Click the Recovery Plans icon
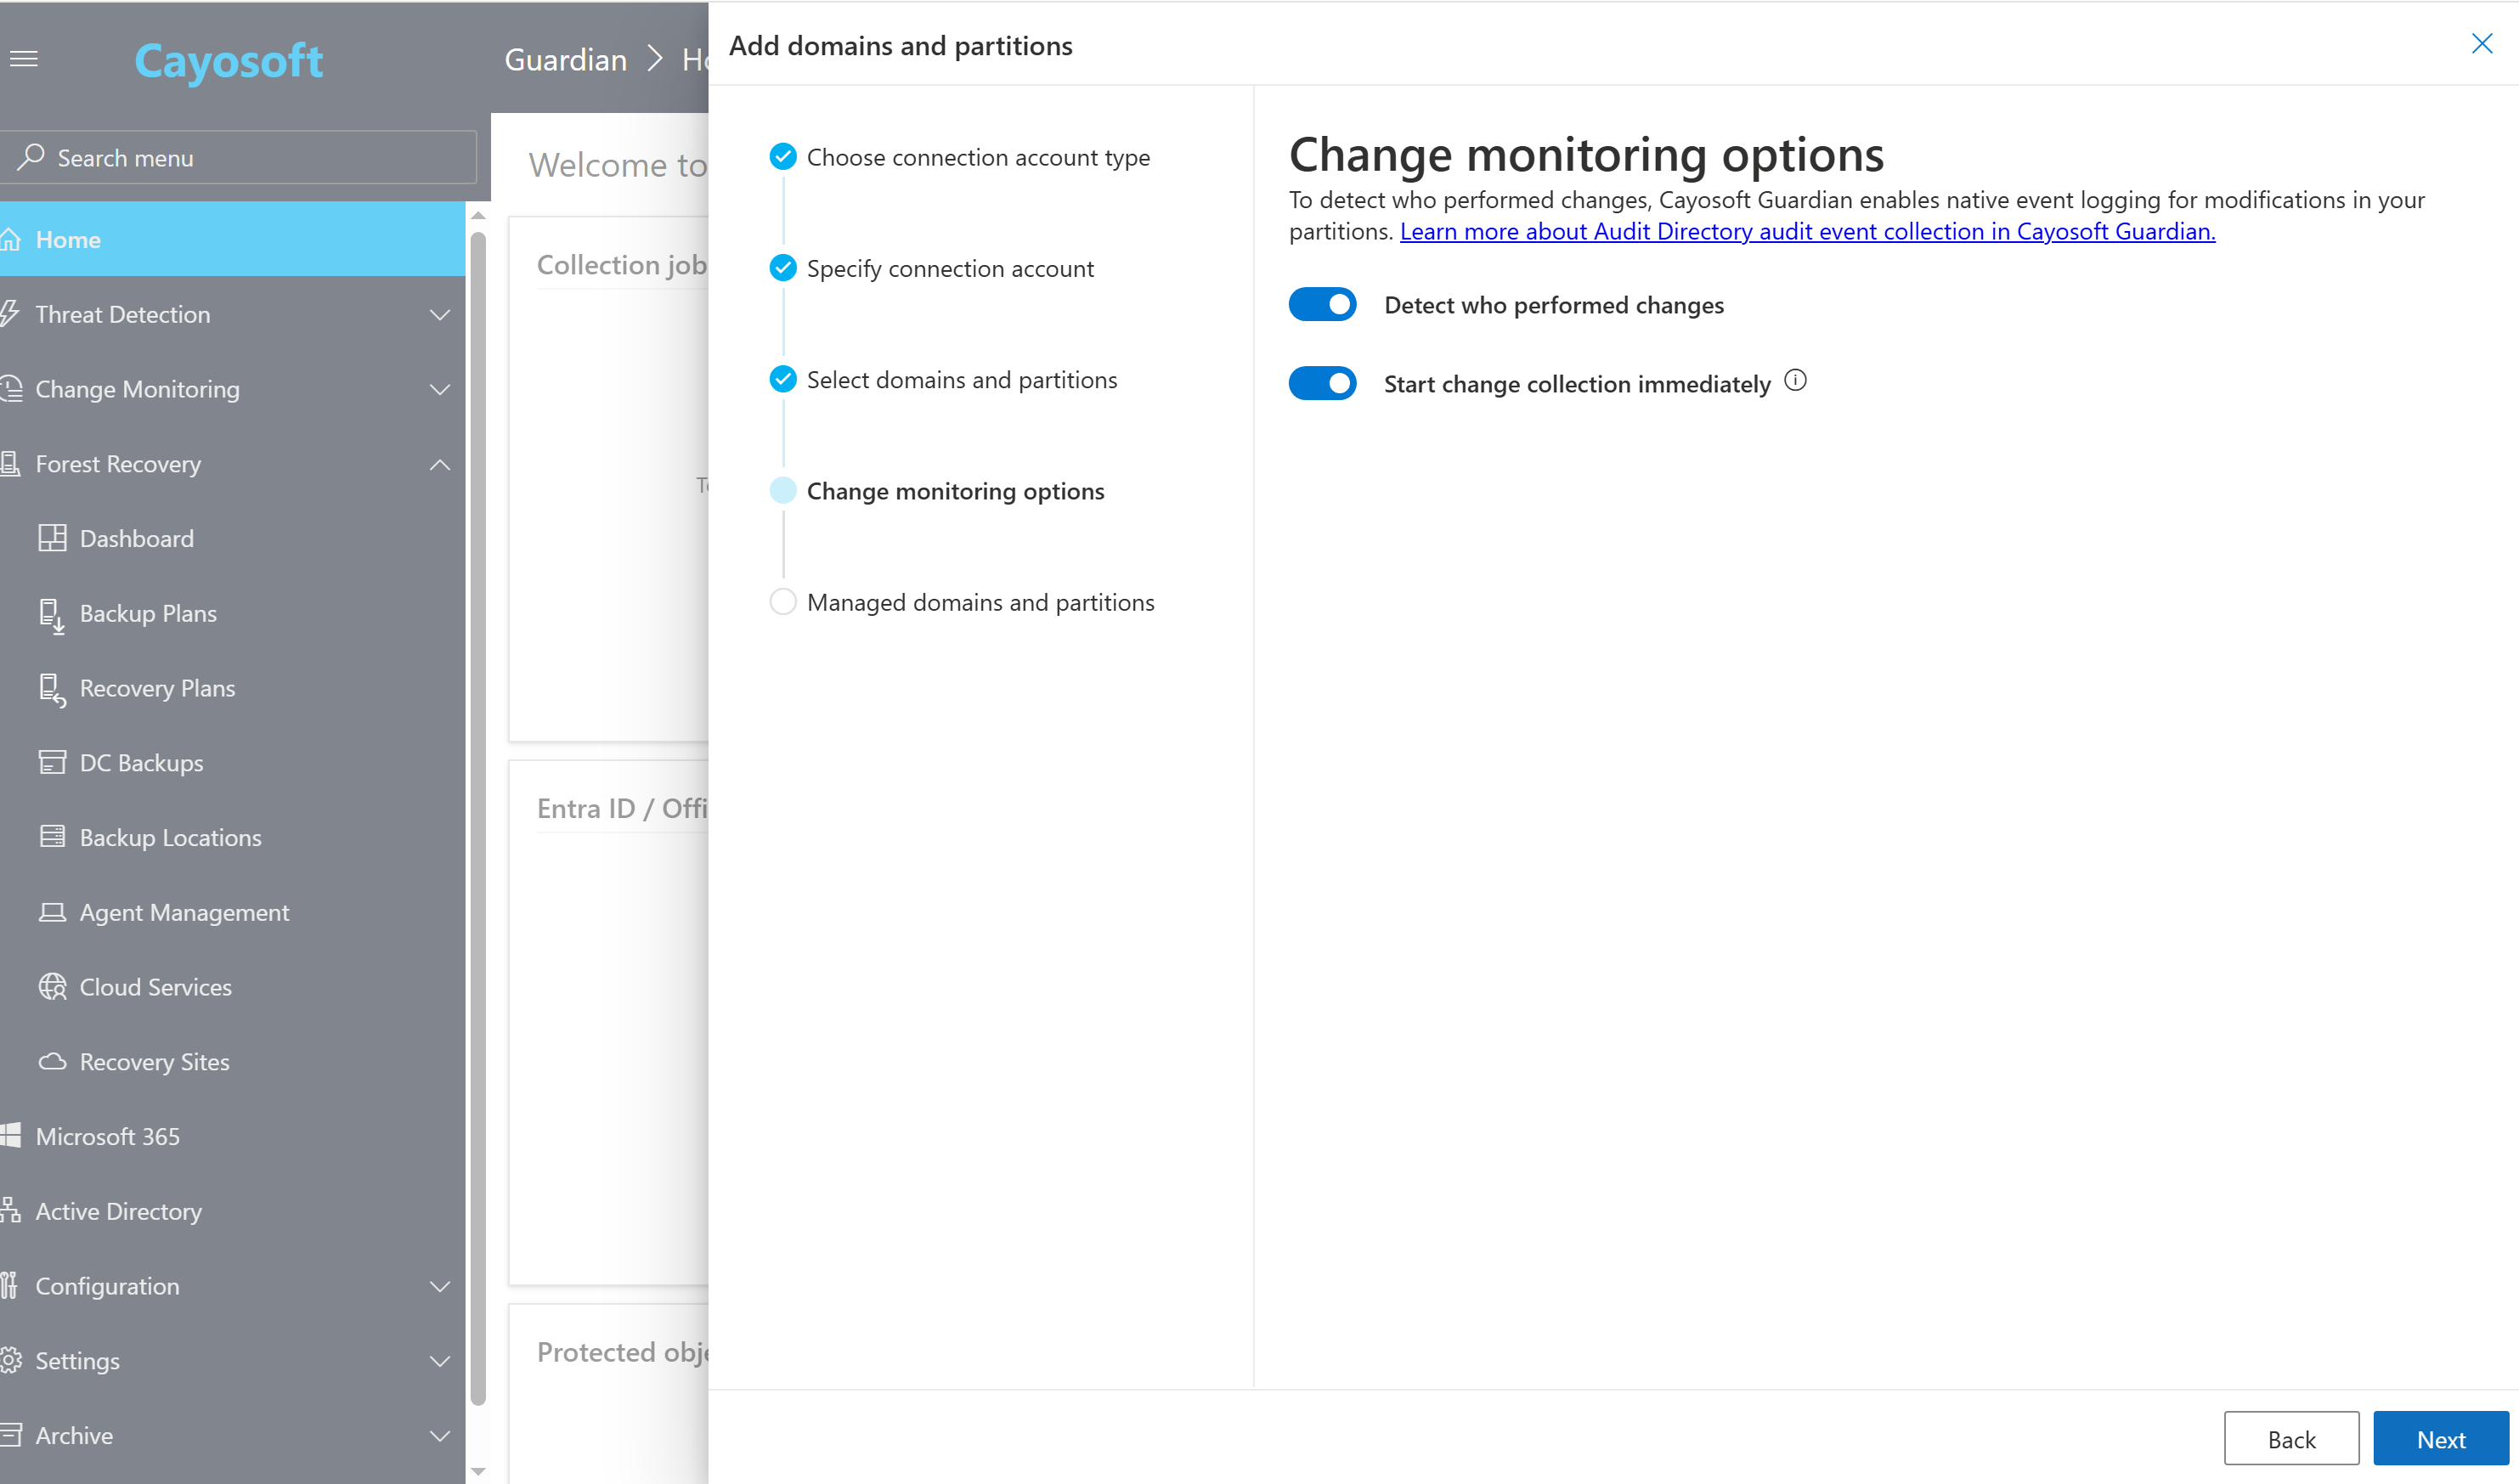This screenshot has height=1484, width=2519. point(52,689)
